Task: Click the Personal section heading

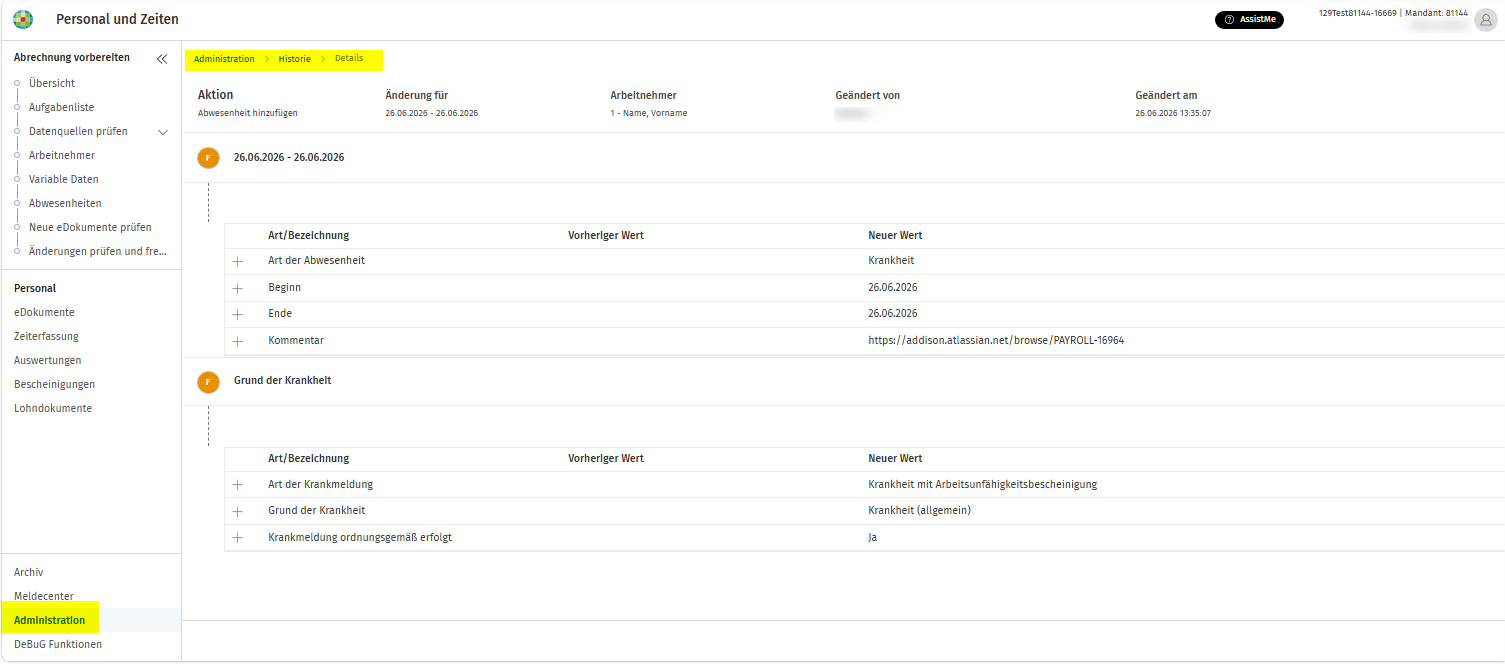Action: [35, 288]
